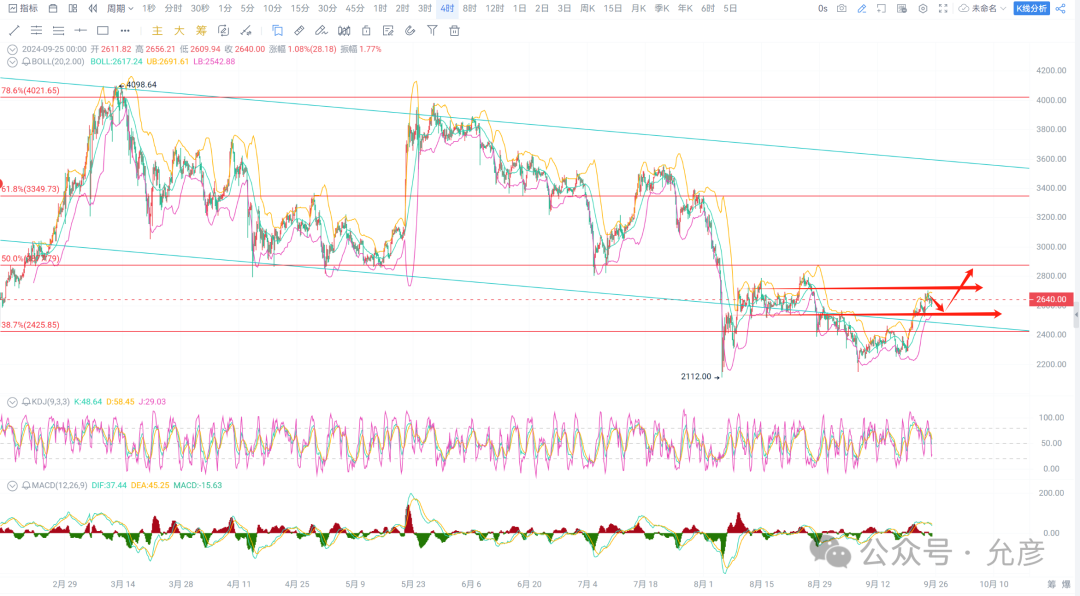Click the double-arrow rewind icon
The height and width of the screenshot is (596, 1080).
93,8
